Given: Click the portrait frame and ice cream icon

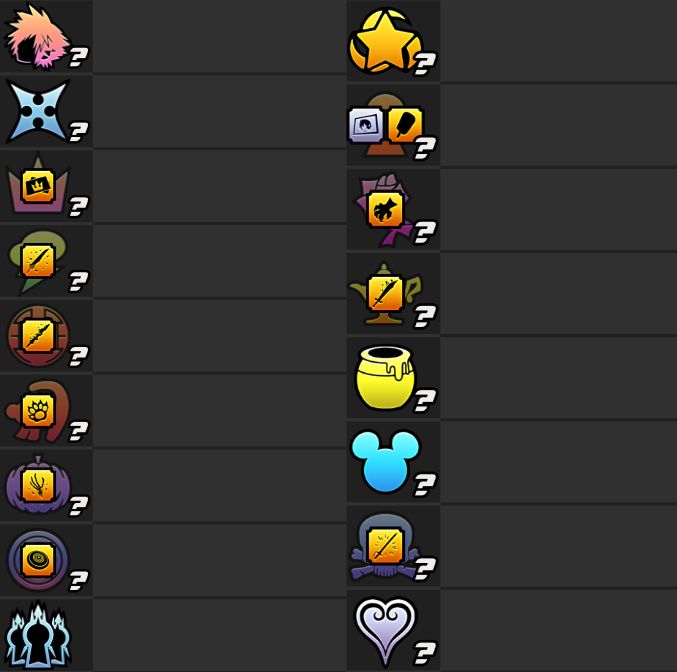Looking at the screenshot, I should coord(386,125).
